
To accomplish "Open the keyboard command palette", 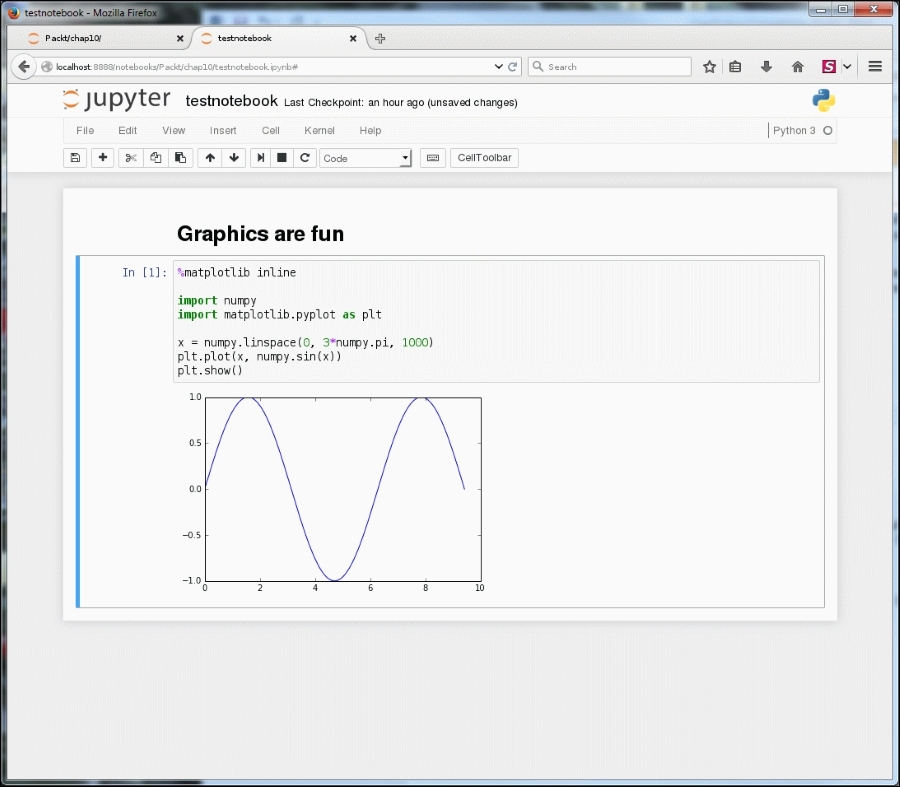I will pyautogui.click(x=432, y=157).
